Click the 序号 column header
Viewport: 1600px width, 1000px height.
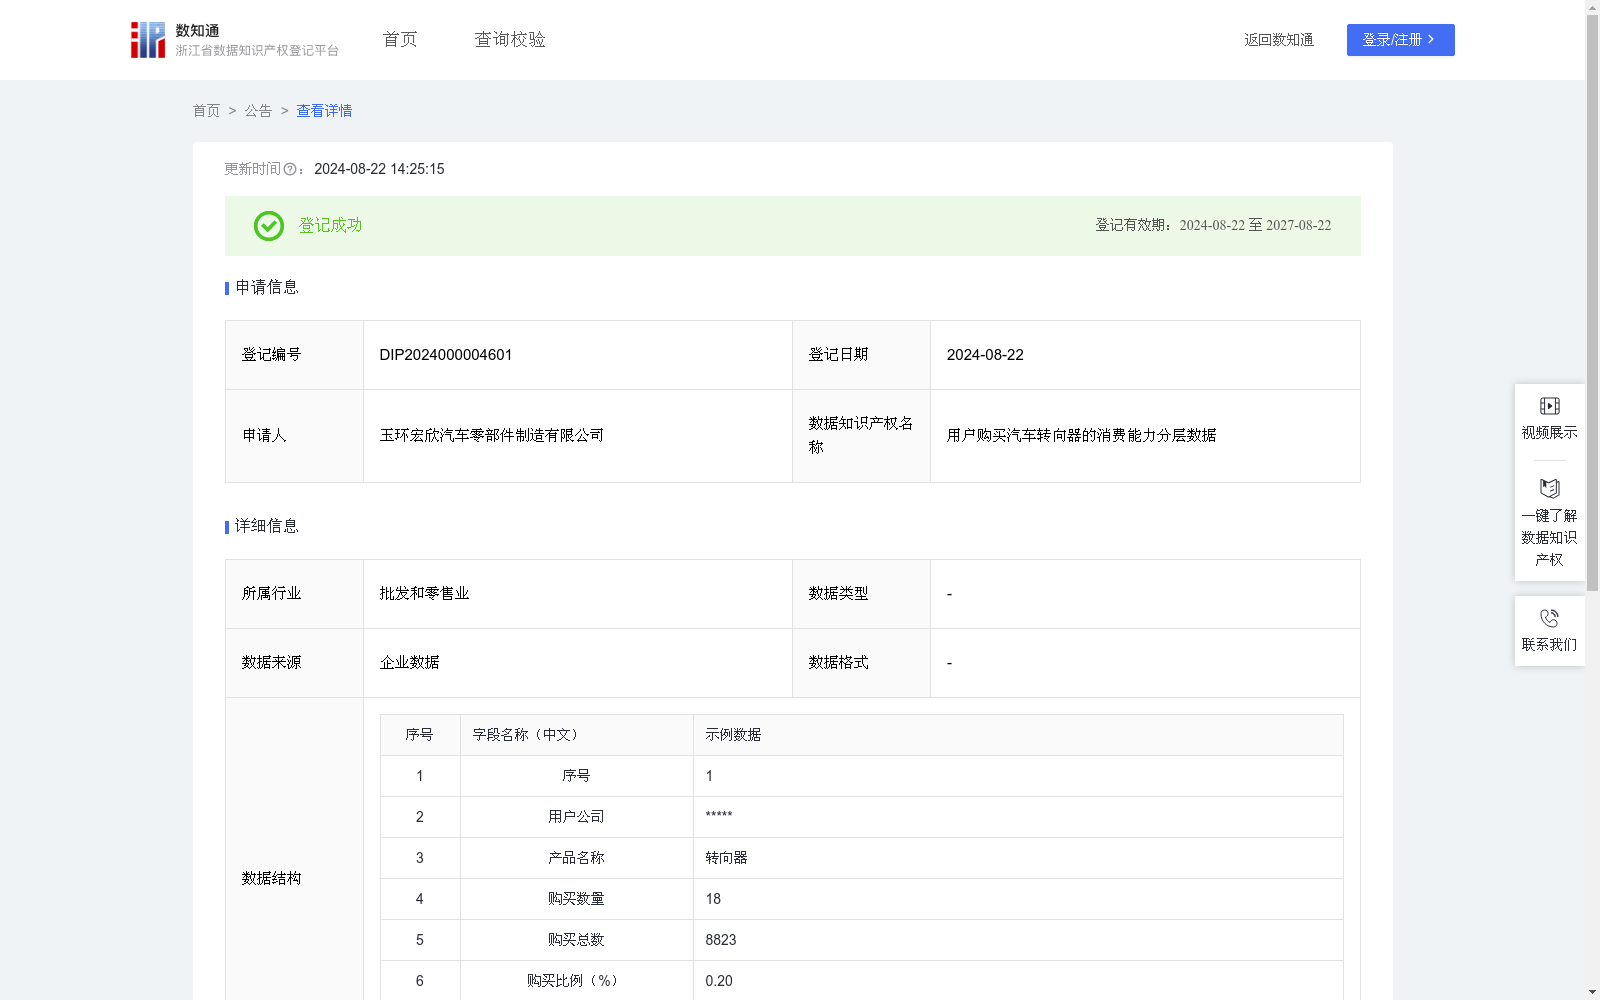pos(419,735)
